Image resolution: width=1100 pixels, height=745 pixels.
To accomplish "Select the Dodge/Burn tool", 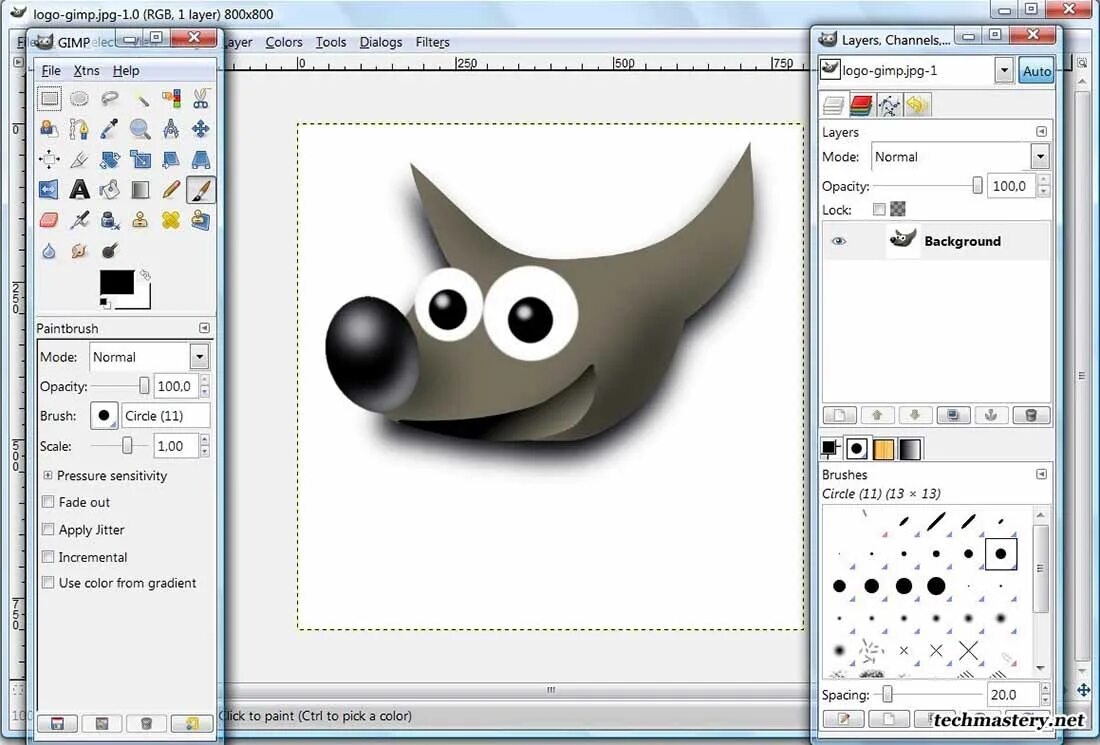I will click(x=109, y=250).
